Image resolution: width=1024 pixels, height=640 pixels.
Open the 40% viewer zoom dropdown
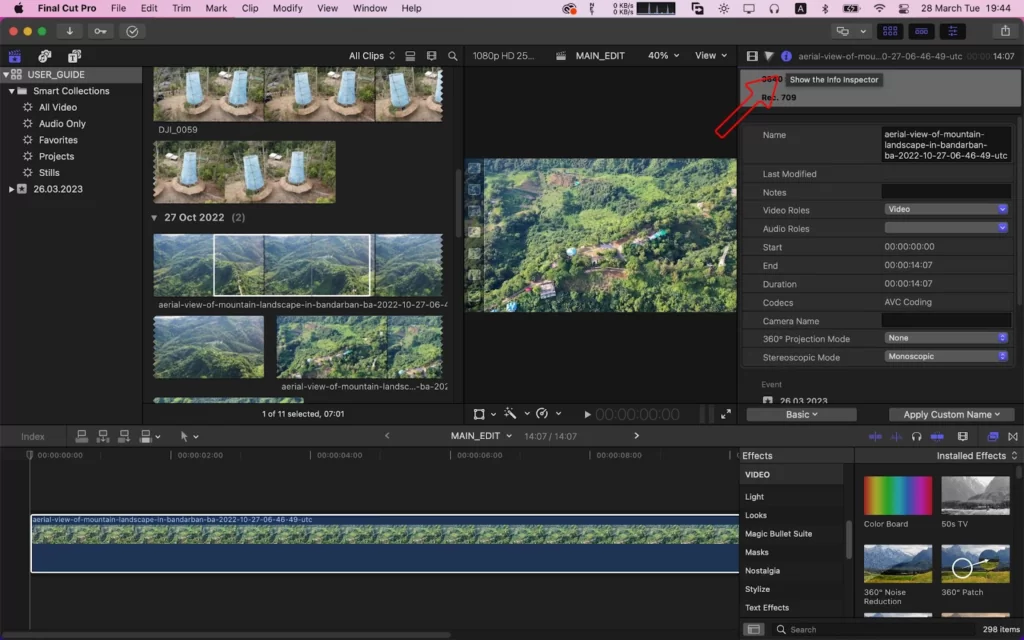pos(663,56)
